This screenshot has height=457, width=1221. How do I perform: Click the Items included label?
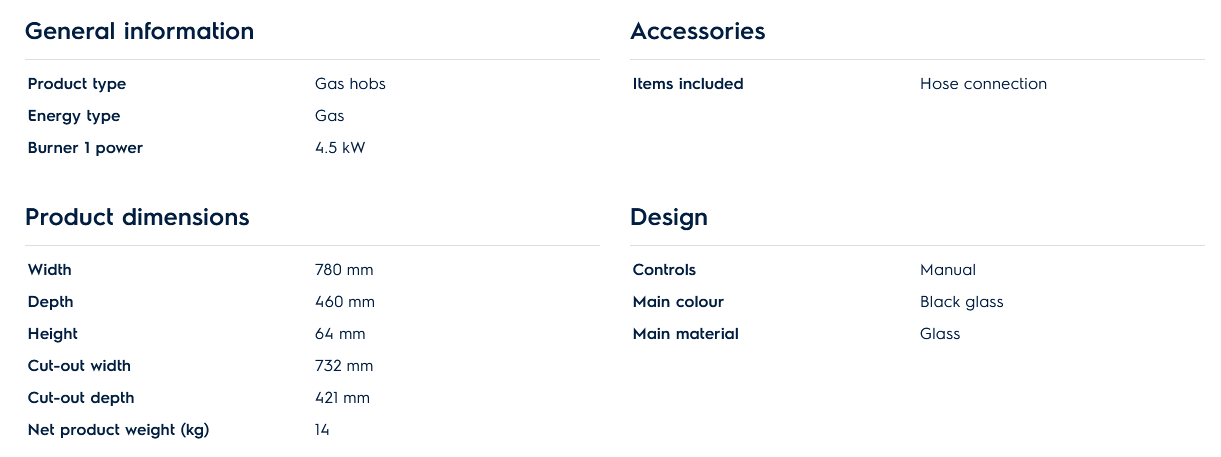pos(688,84)
